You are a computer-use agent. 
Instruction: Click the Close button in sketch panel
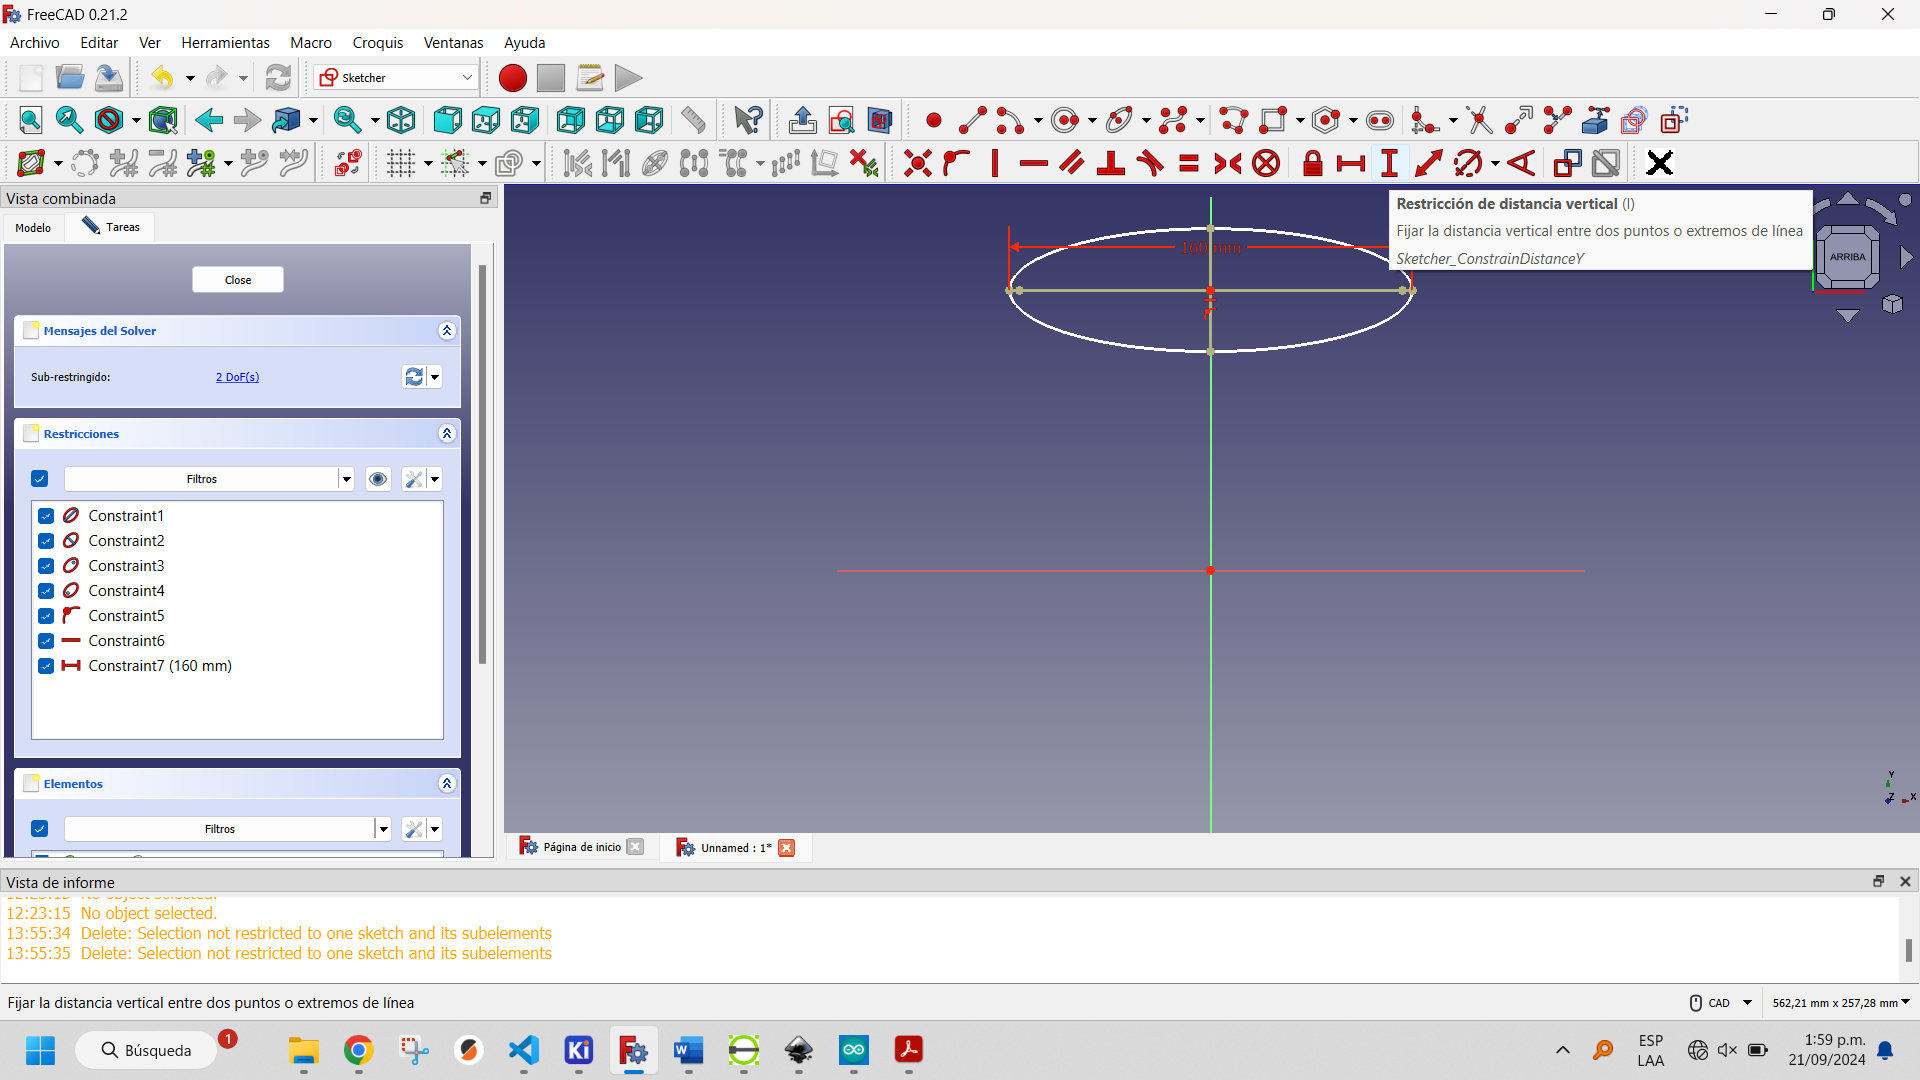pyautogui.click(x=239, y=278)
